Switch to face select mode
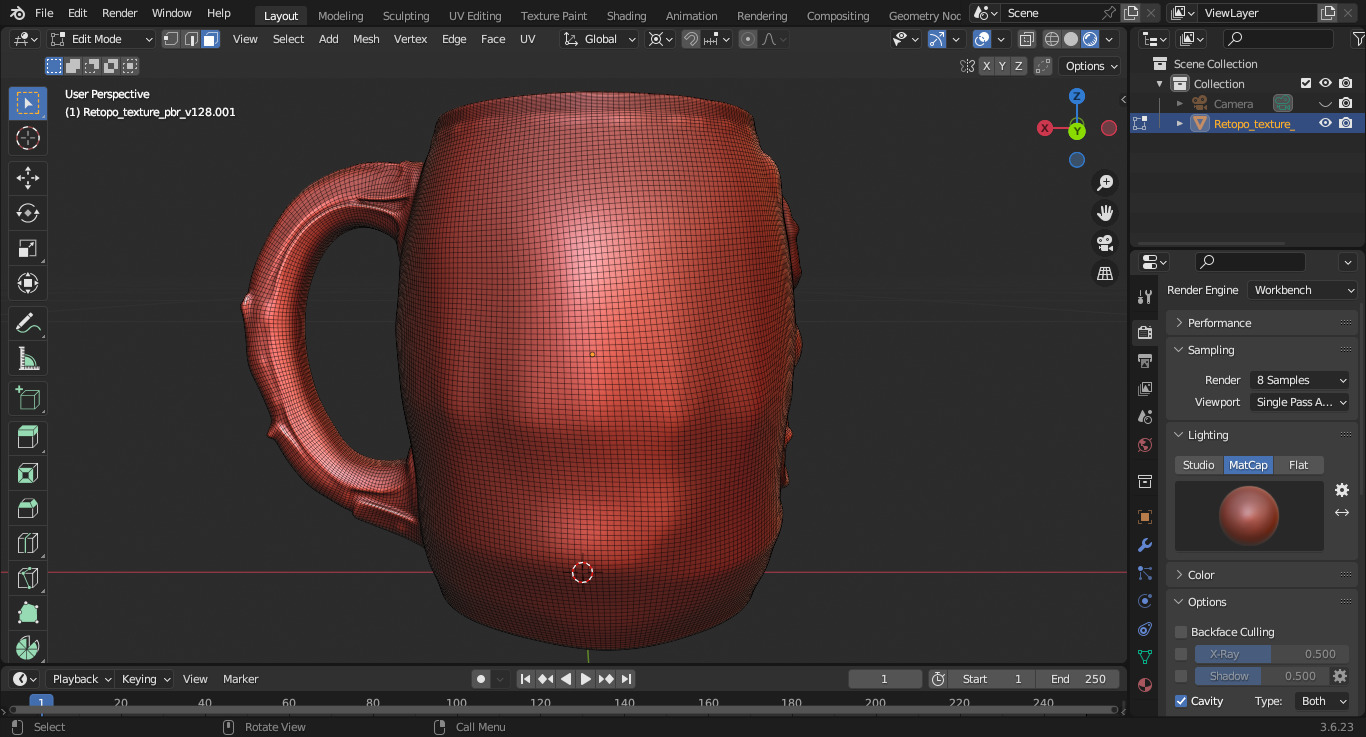1366x737 pixels. coord(210,39)
